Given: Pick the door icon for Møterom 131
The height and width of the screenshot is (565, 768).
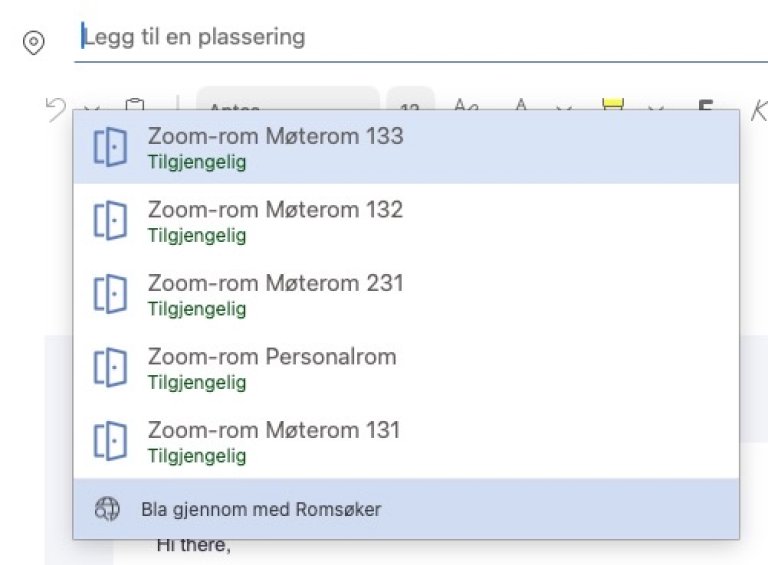Looking at the screenshot, I should (x=110, y=441).
